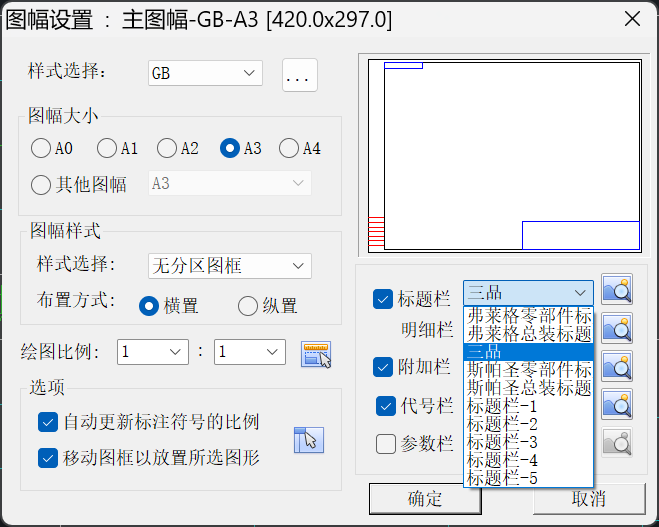Uncheck the 代号栏 checkbox
The image size is (659, 527).
(x=386, y=406)
